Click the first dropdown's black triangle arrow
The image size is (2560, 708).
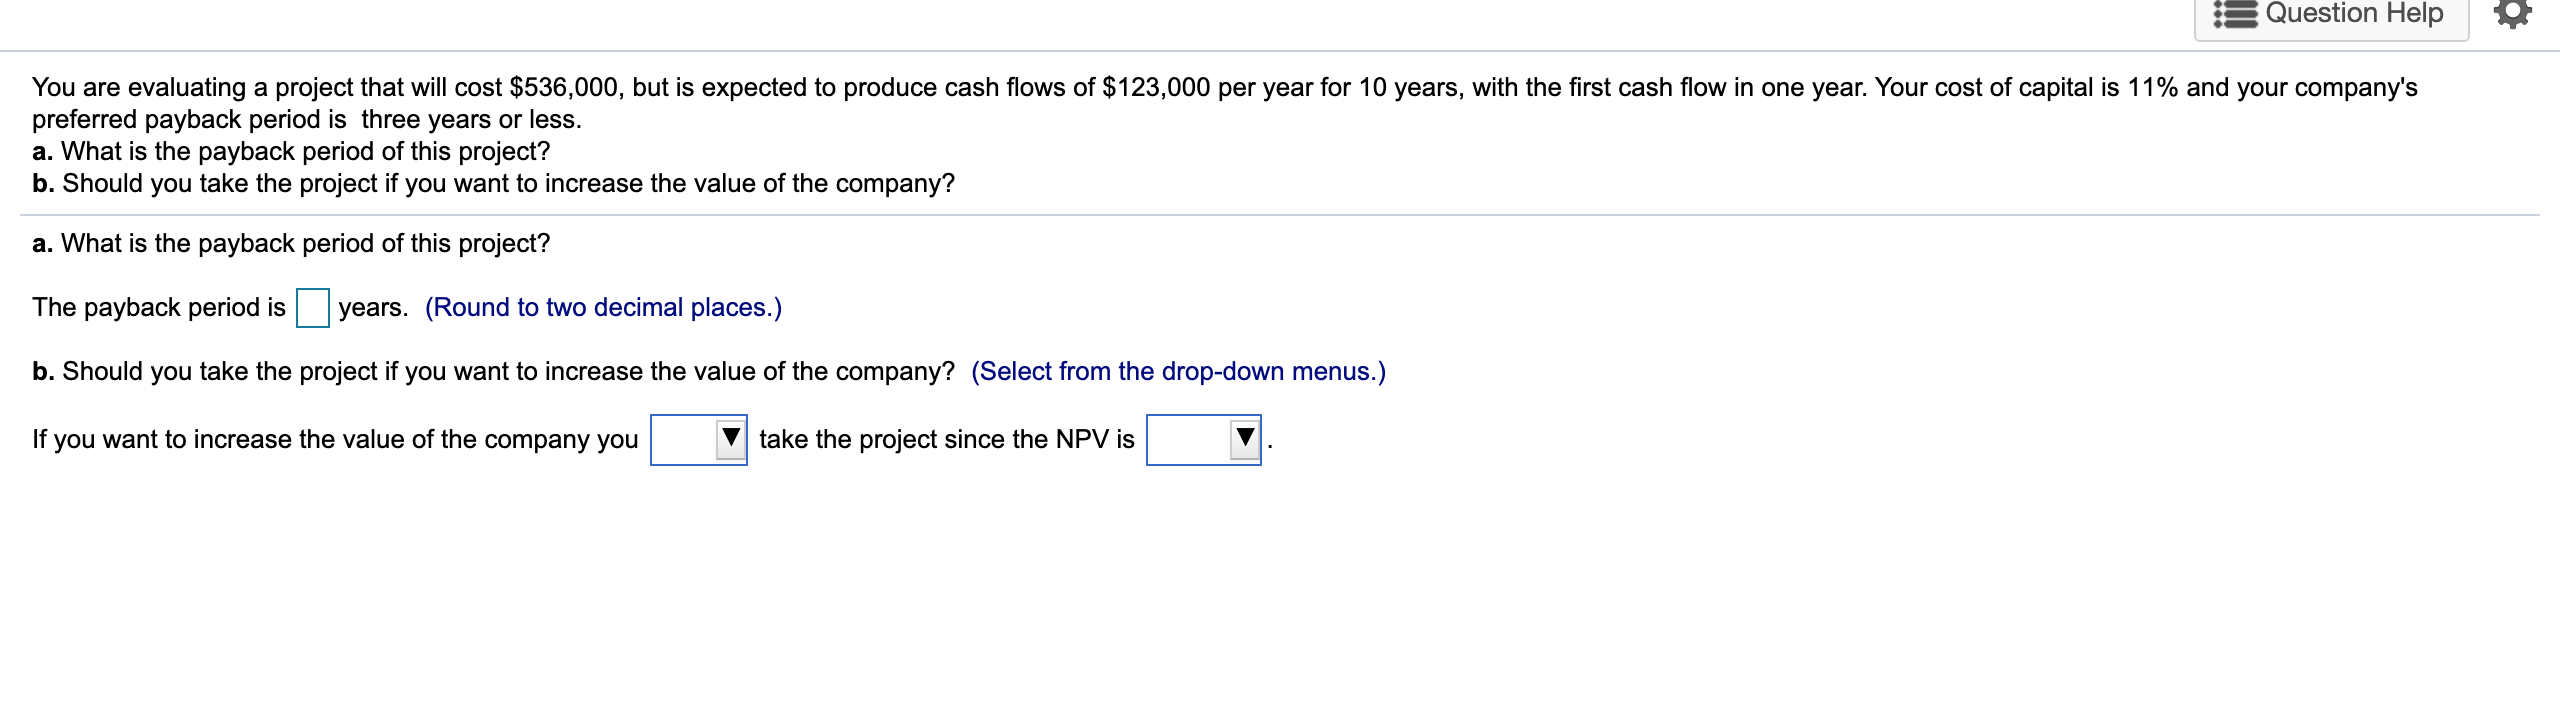coord(730,437)
